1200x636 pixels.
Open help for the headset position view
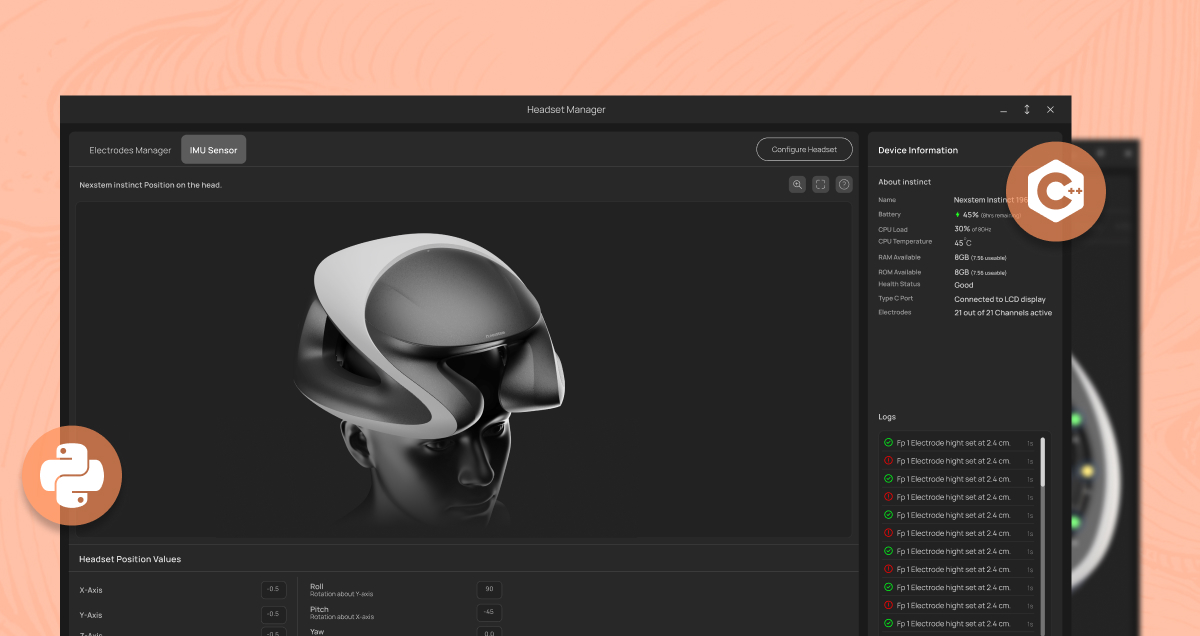pyautogui.click(x=844, y=184)
